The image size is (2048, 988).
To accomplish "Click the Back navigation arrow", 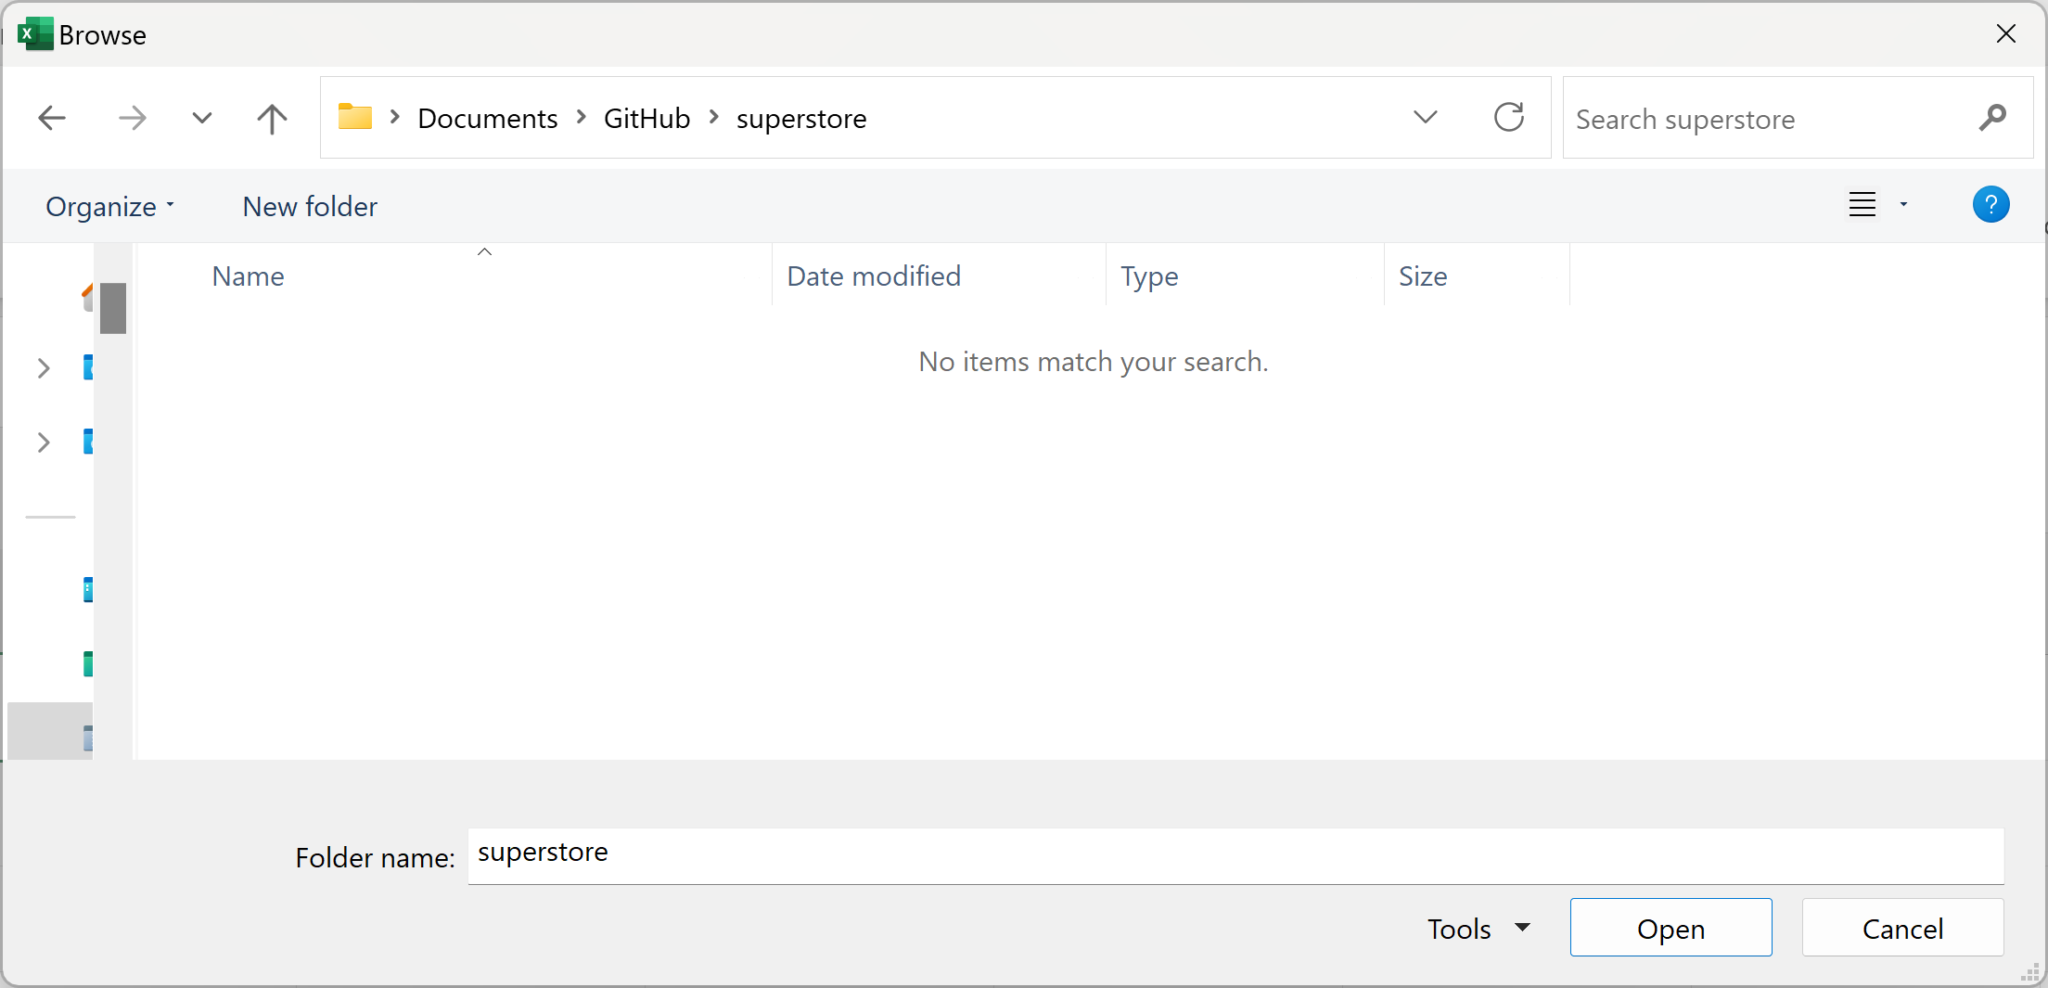I will (x=52, y=119).
